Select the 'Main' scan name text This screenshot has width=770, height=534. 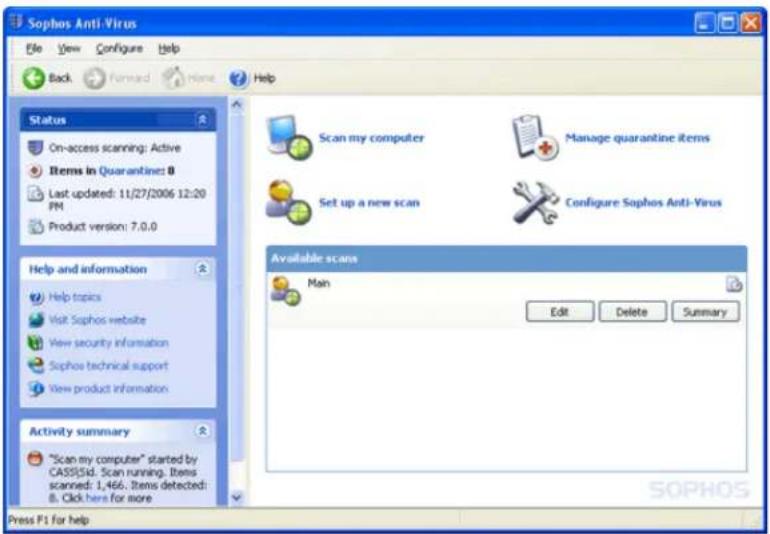319,283
